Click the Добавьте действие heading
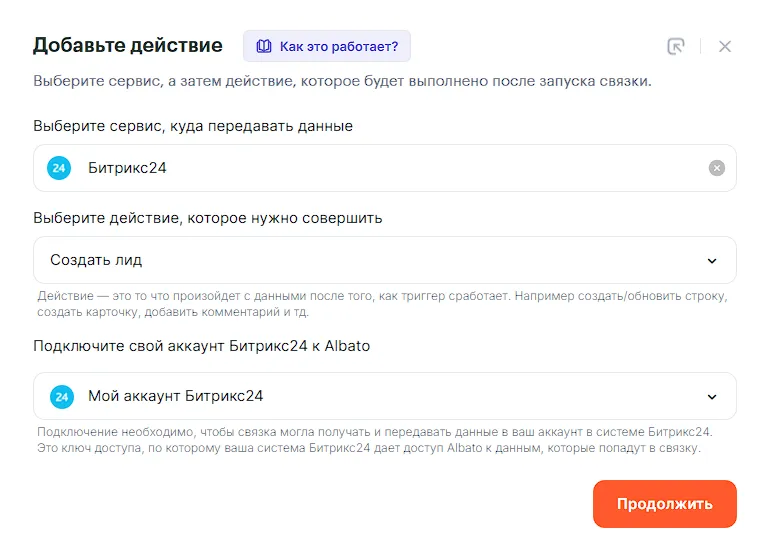 tap(128, 45)
